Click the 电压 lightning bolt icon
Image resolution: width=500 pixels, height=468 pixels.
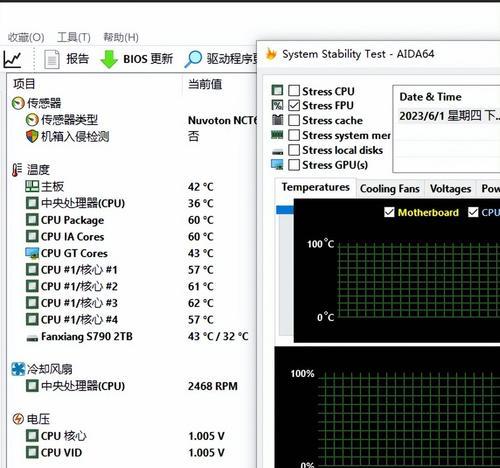coord(18,419)
